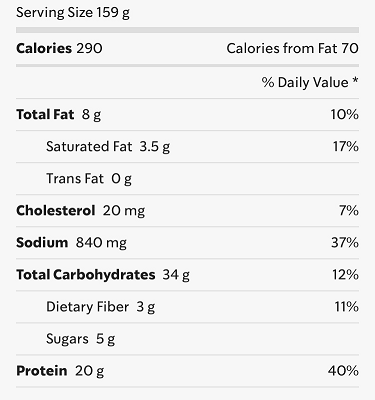Click the 7% Cholesterol daily value

pyautogui.click(x=349, y=210)
